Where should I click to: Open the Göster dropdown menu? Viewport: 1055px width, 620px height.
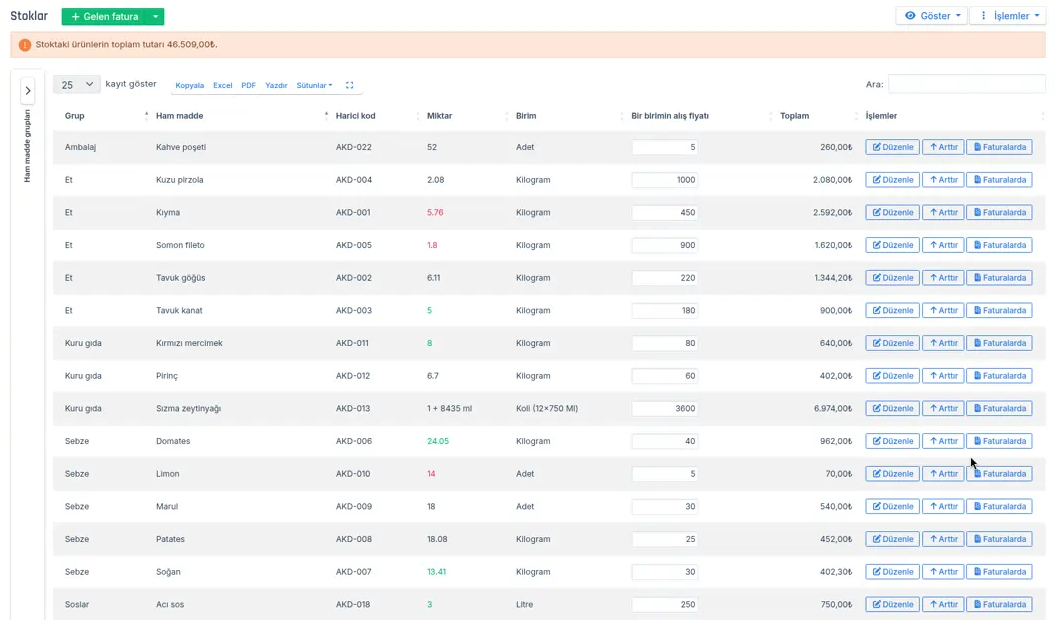coord(931,16)
